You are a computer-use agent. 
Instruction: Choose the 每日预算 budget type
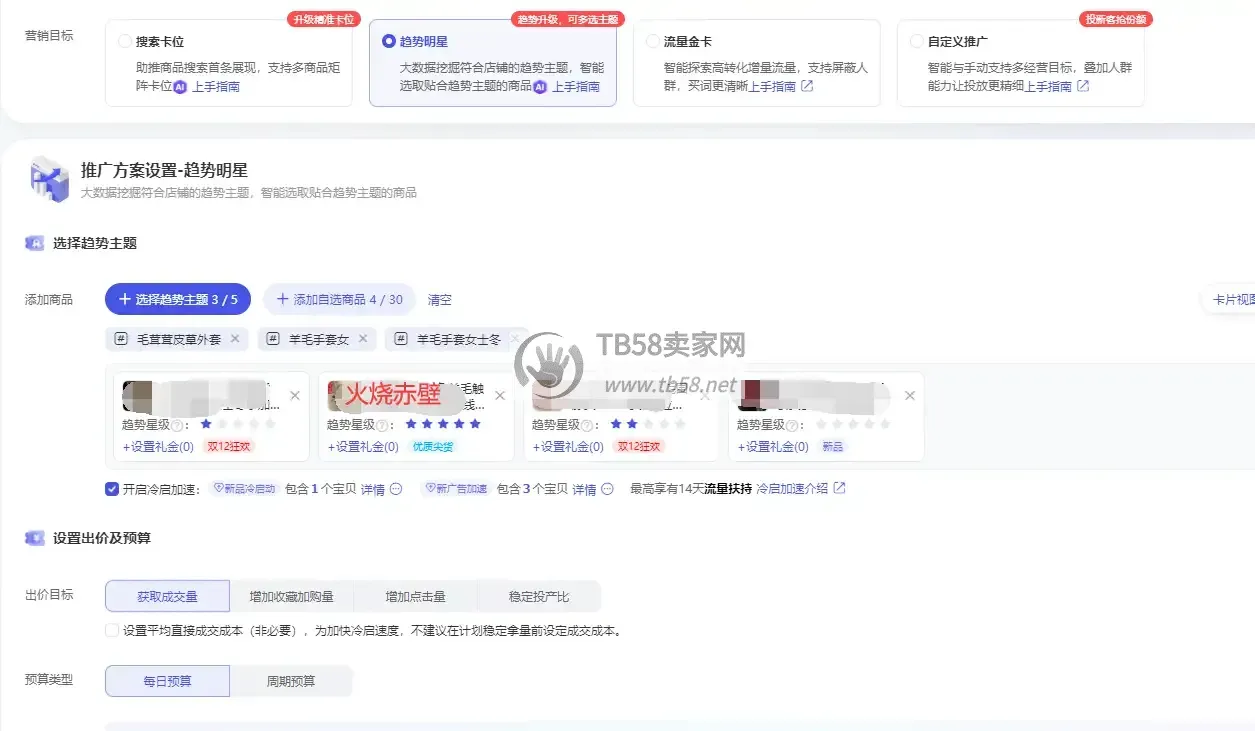click(167, 681)
